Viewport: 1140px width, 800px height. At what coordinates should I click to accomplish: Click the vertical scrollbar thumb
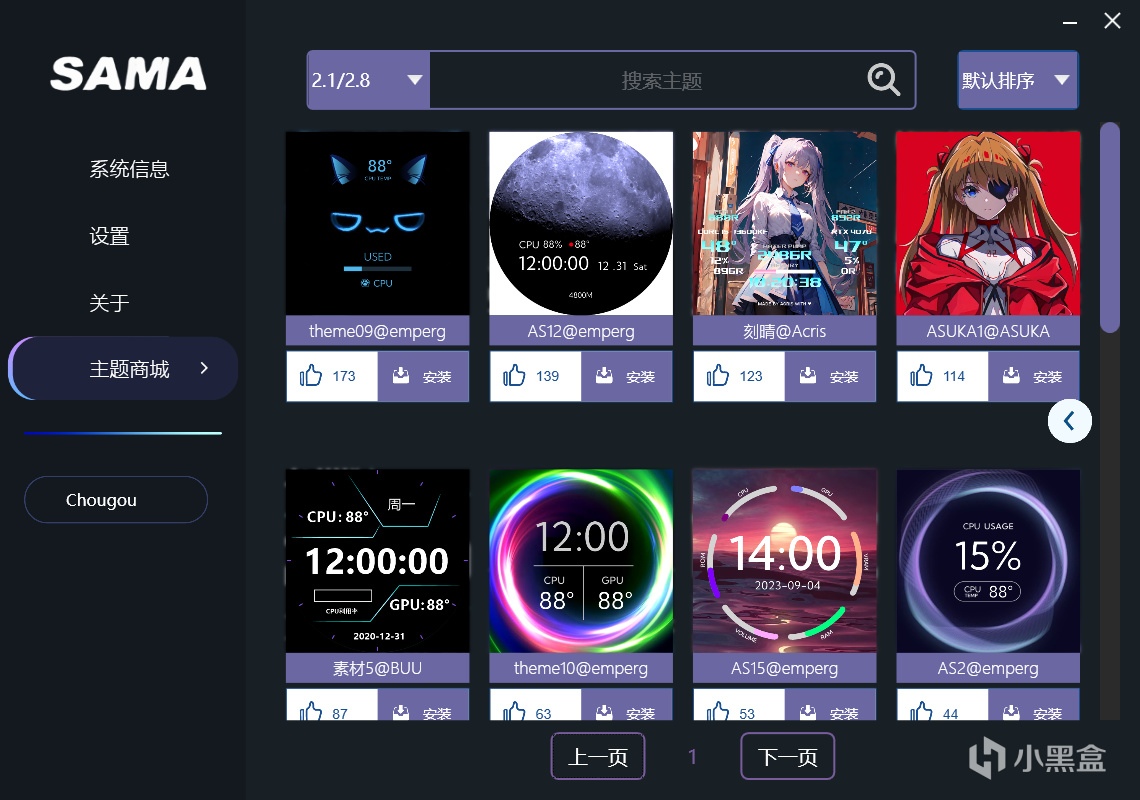pos(1109,228)
